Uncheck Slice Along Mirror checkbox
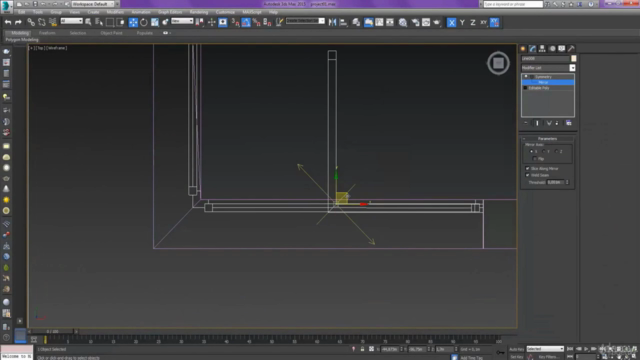The height and width of the screenshot is (360, 640). (x=527, y=169)
